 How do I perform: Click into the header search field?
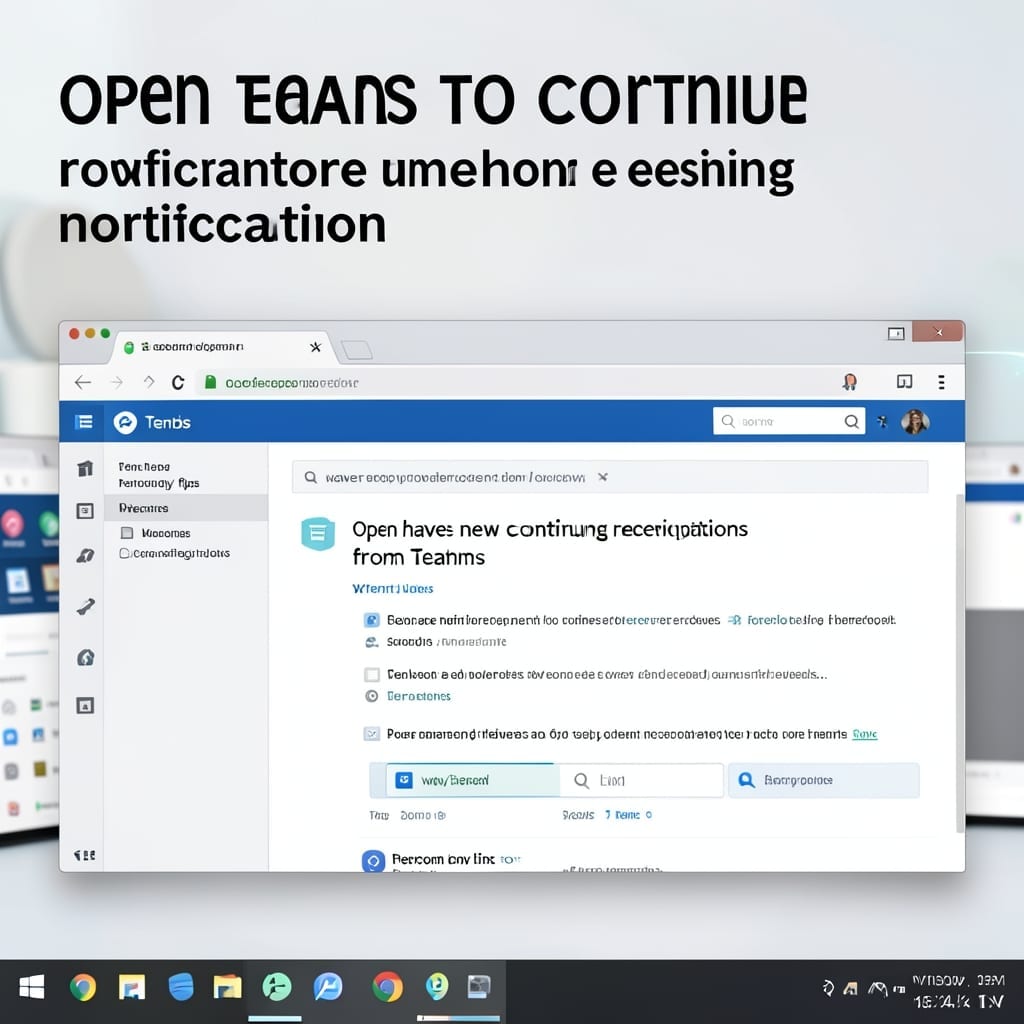pos(789,421)
